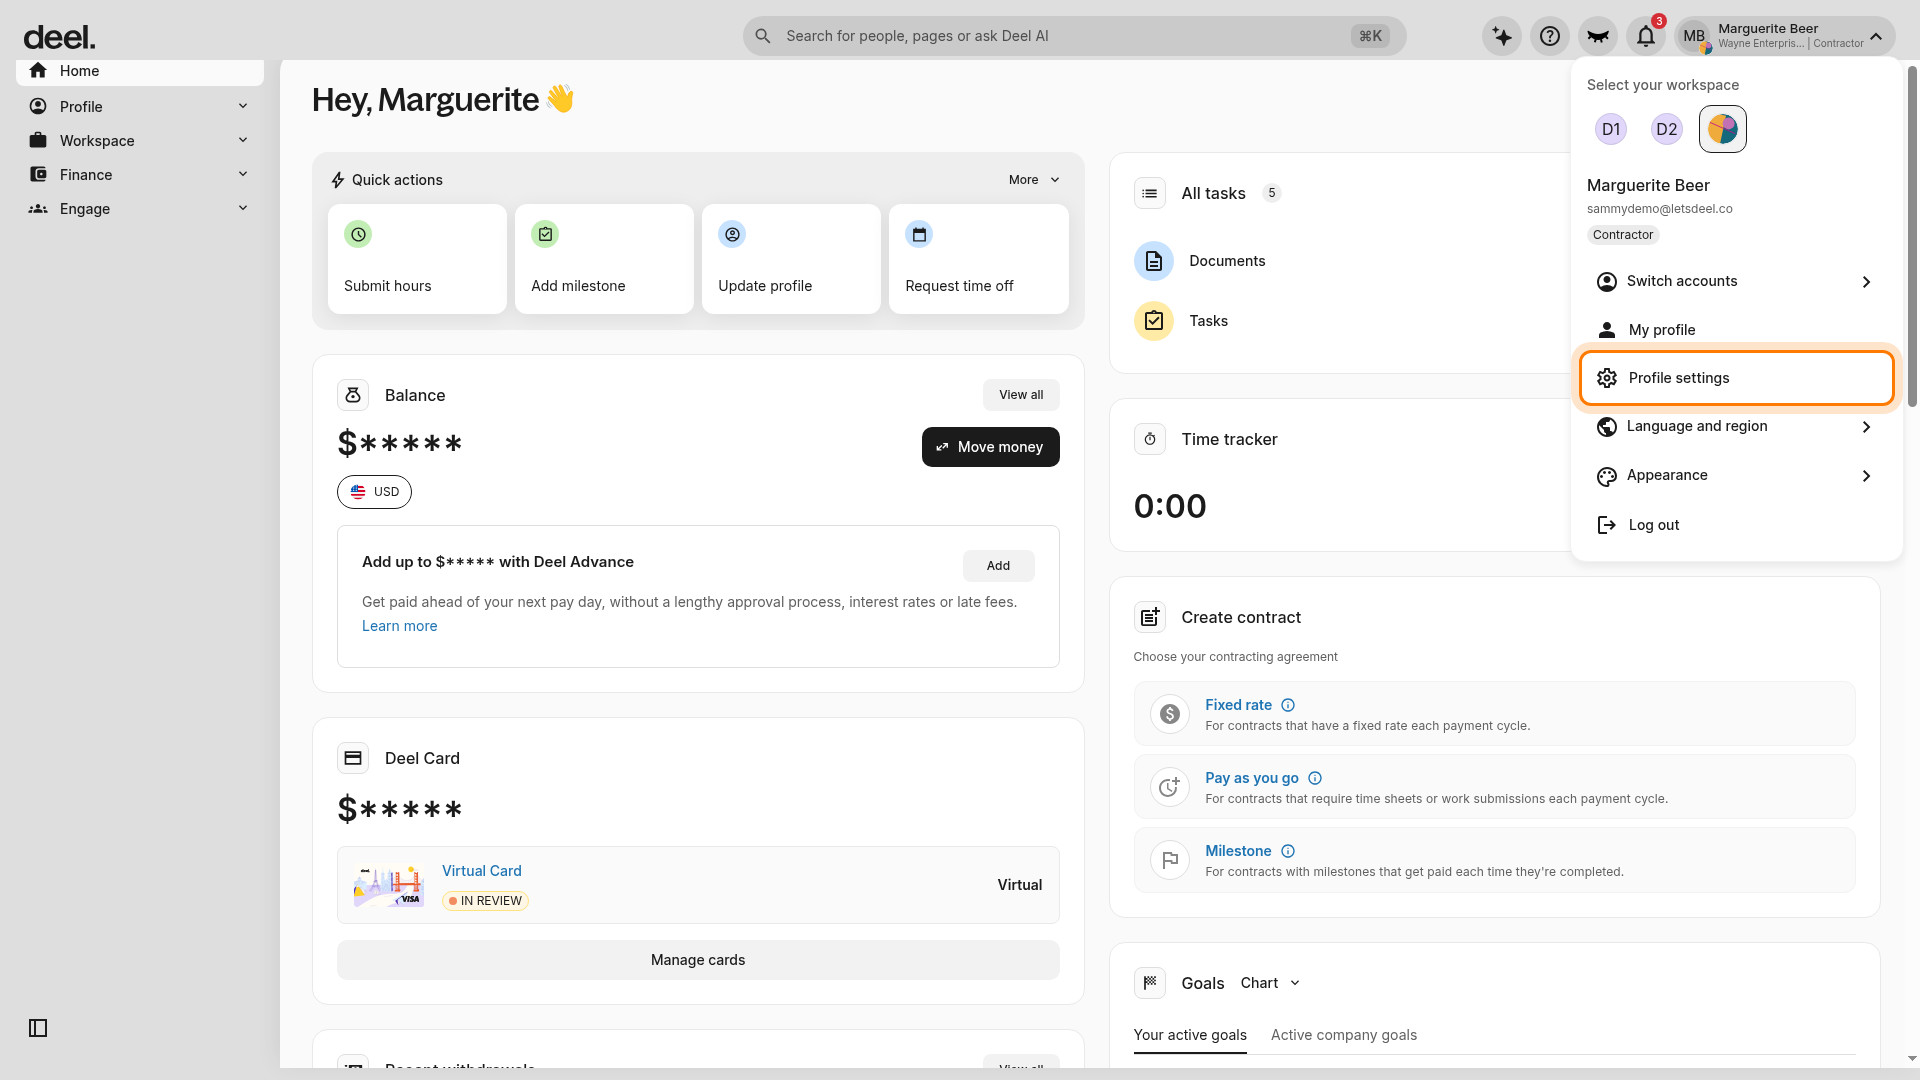Expand the Engage sidebar section

(x=140, y=209)
